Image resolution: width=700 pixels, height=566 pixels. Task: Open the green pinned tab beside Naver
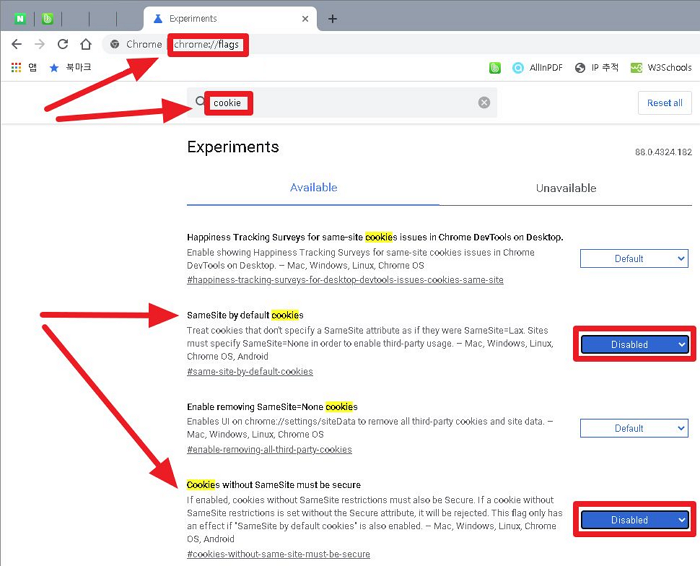click(x=48, y=19)
